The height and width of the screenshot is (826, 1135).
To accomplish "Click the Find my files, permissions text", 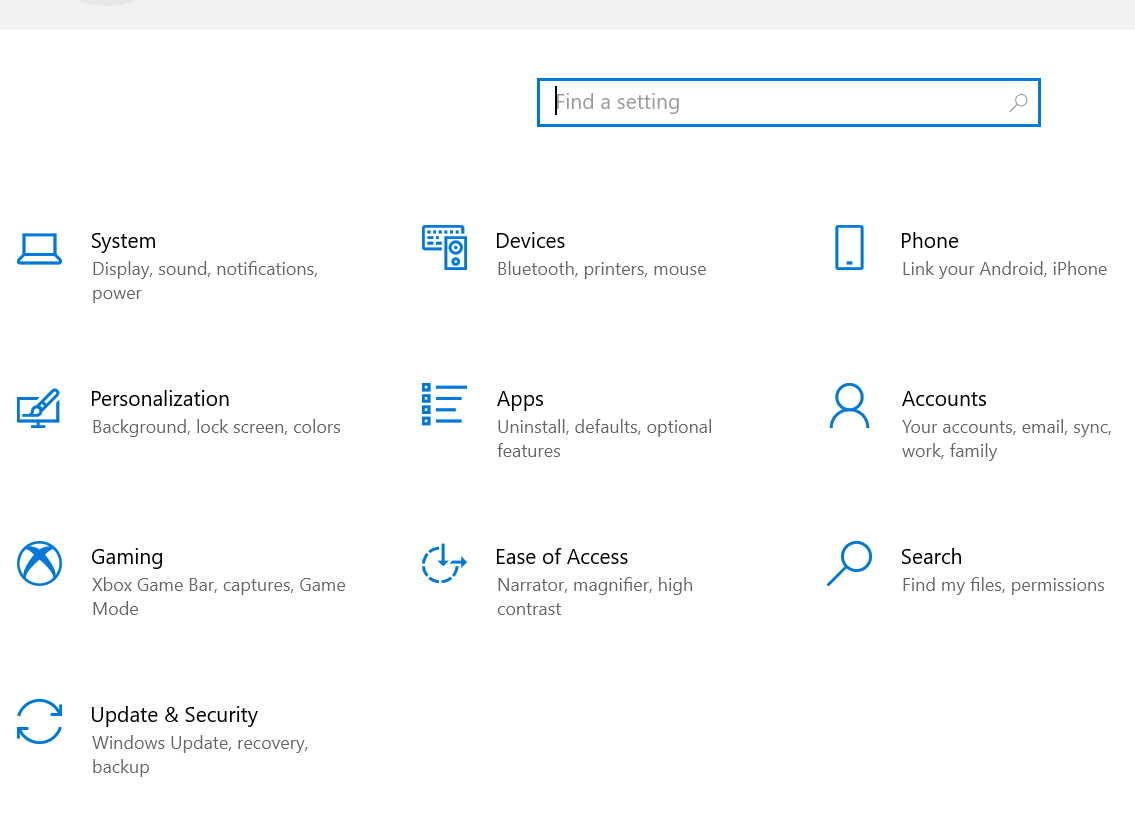I will (1003, 584).
